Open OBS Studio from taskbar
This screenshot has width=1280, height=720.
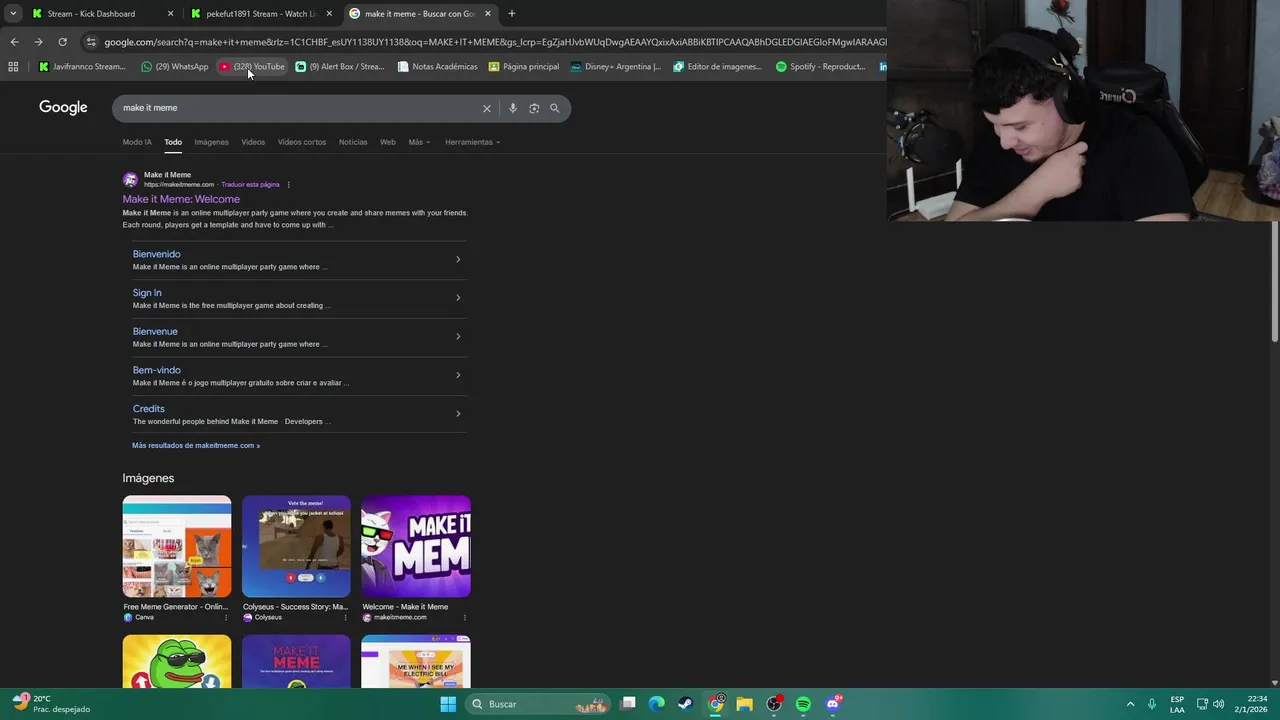pyautogui.click(x=774, y=704)
